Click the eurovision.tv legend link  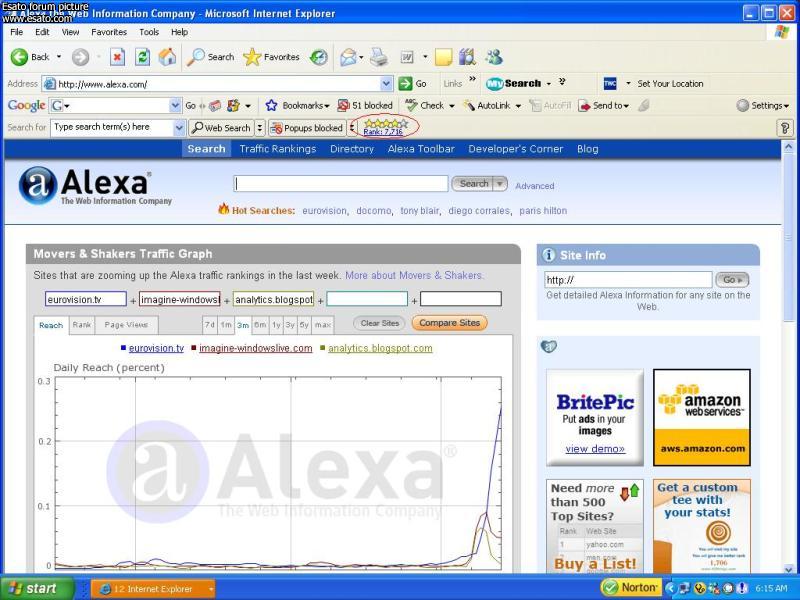[156, 348]
